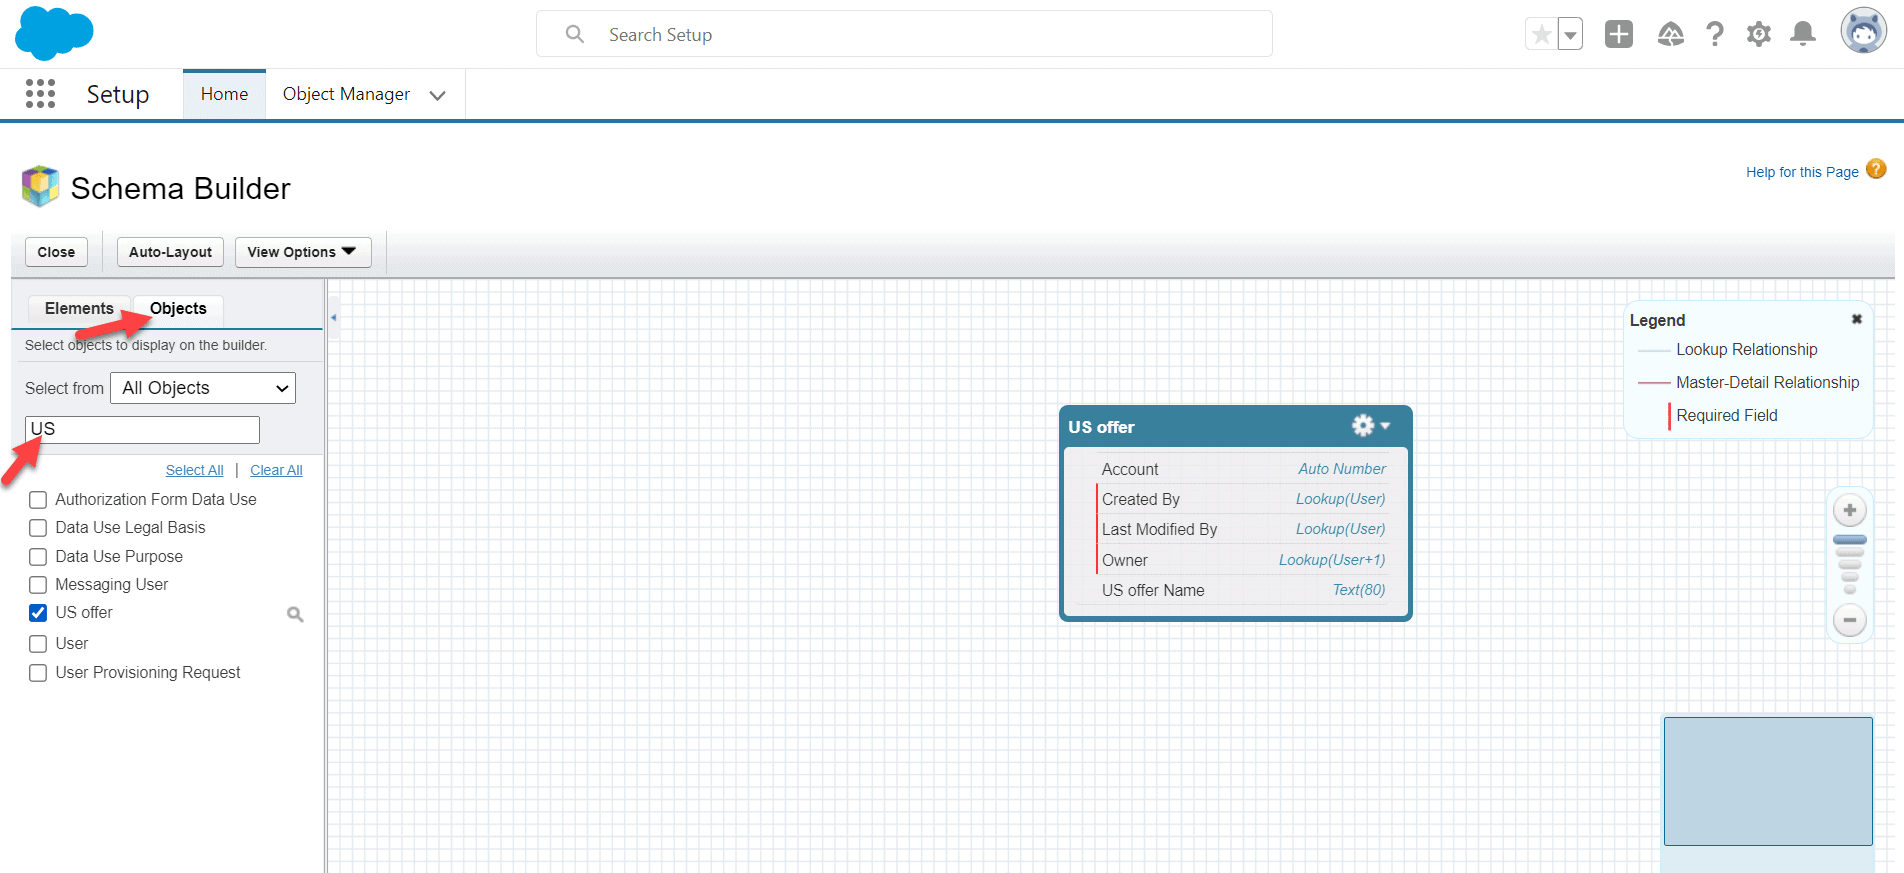This screenshot has width=1904, height=873.
Task: Click the search magnifier icon in Search Setup
Action: coord(574,34)
